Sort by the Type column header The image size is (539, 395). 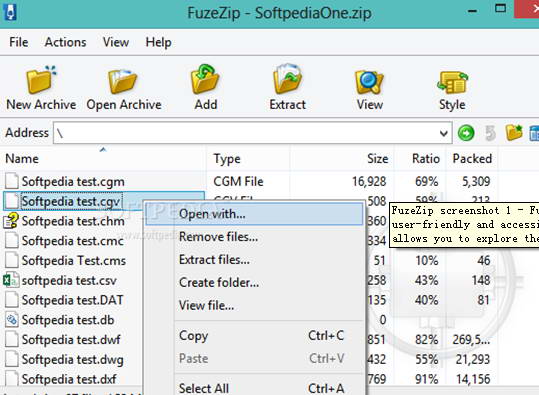[248, 158]
